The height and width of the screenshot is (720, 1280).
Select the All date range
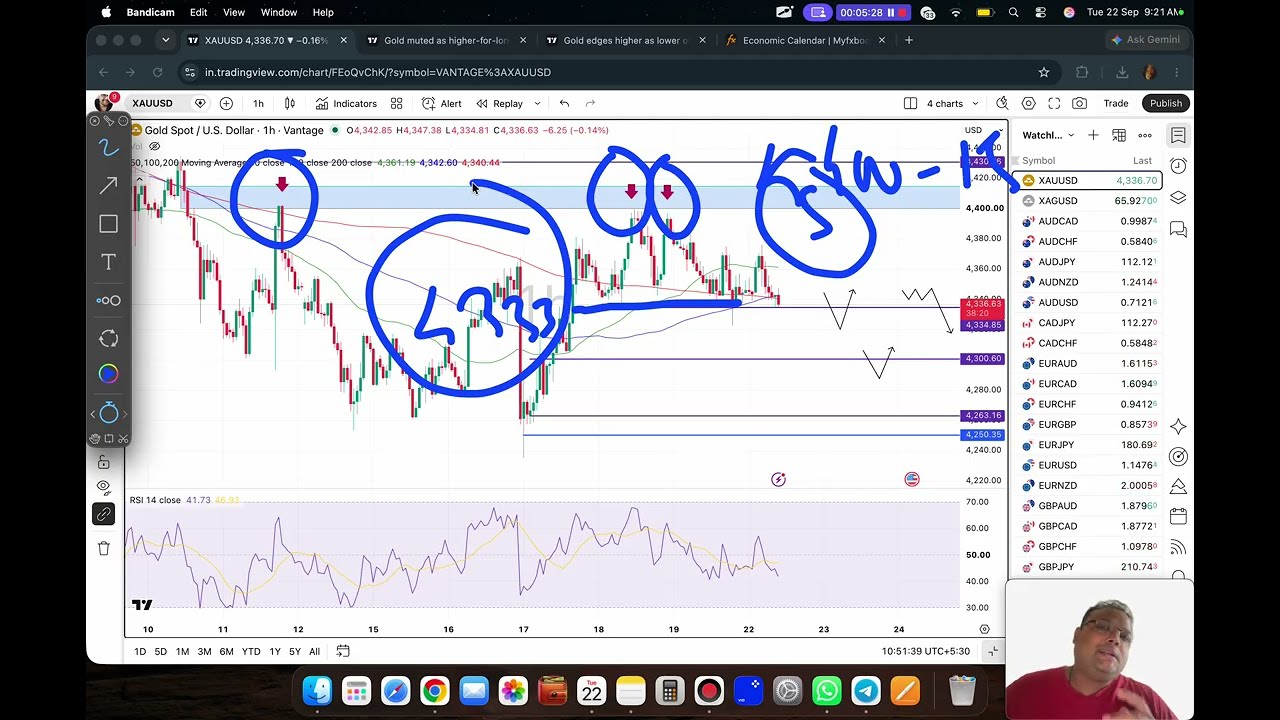(314, 651)
